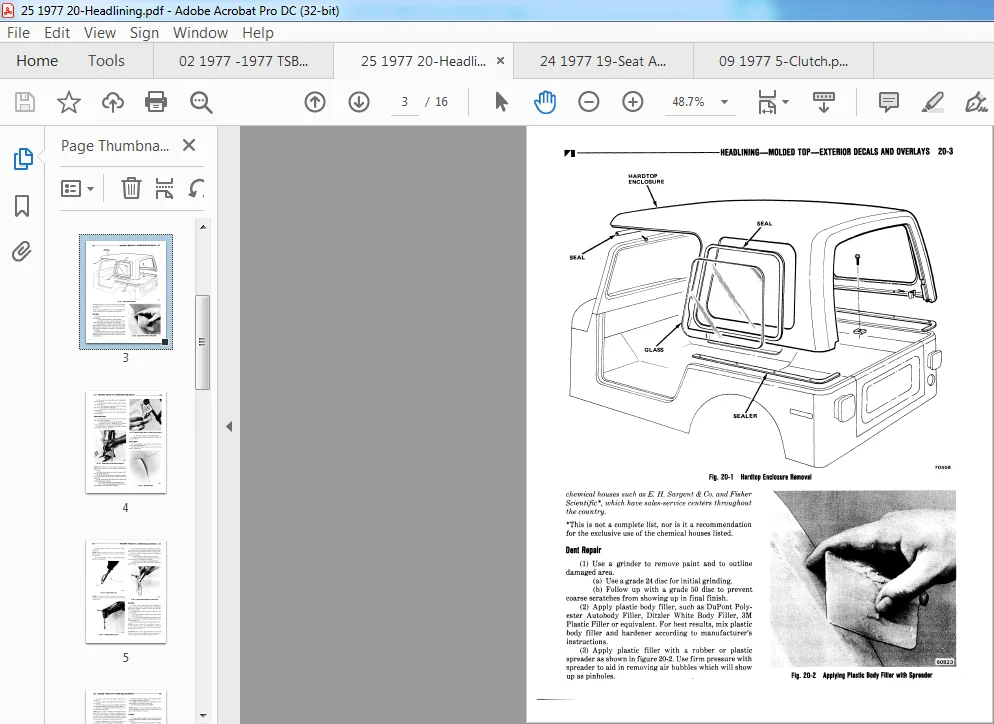The image size is (994, 724).
Task: Open the Help menu
Action: (x=258, y=33)
